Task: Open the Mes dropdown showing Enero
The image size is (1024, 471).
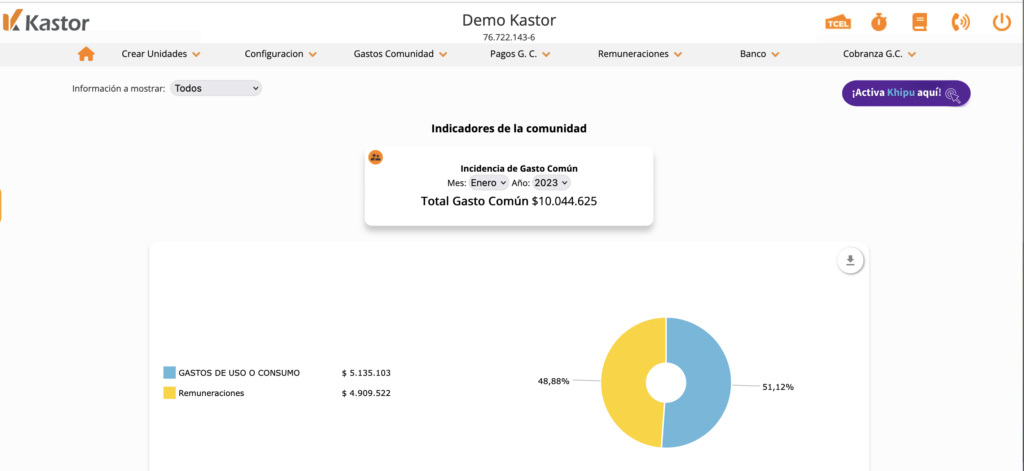Action: tap(488, 183)
